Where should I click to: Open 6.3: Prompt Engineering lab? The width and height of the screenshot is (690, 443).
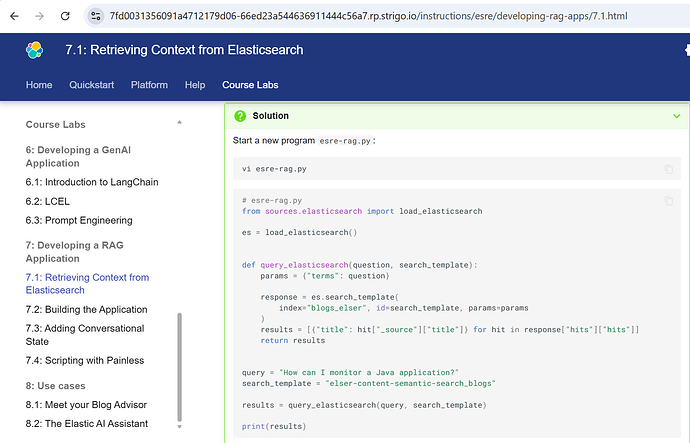coord(79,220)
